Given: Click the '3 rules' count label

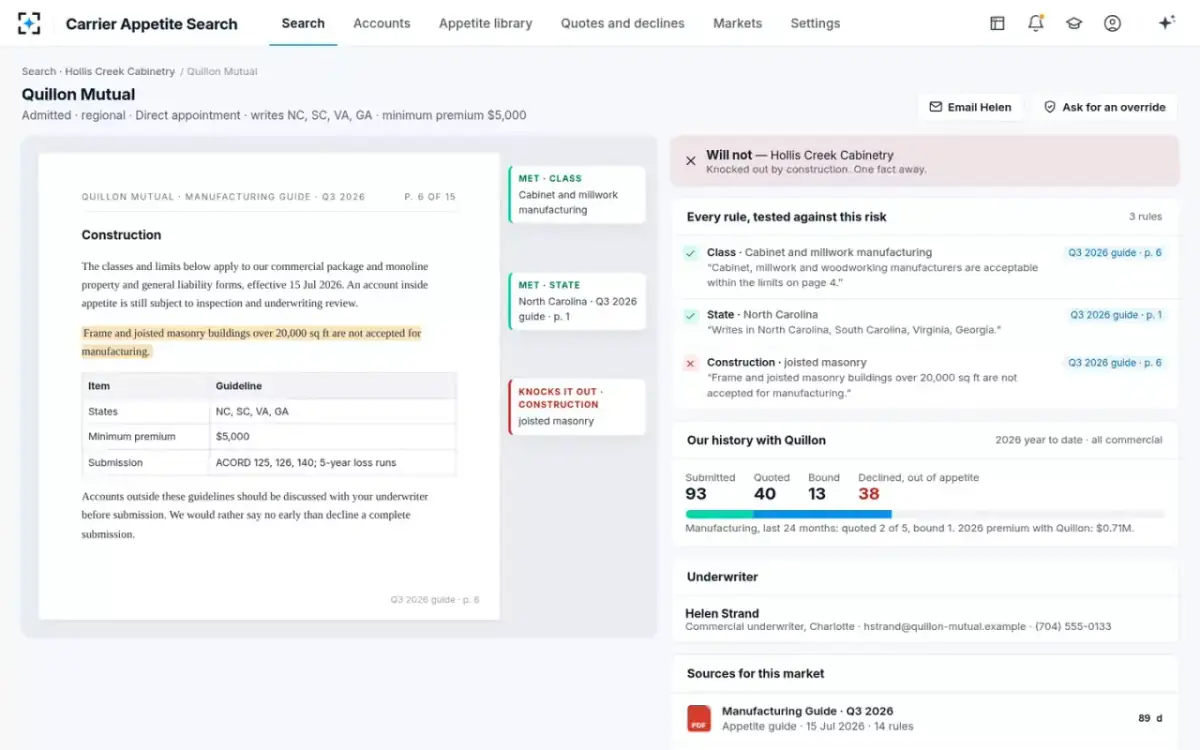Looking at the screenshot, I should point(1145,217).
